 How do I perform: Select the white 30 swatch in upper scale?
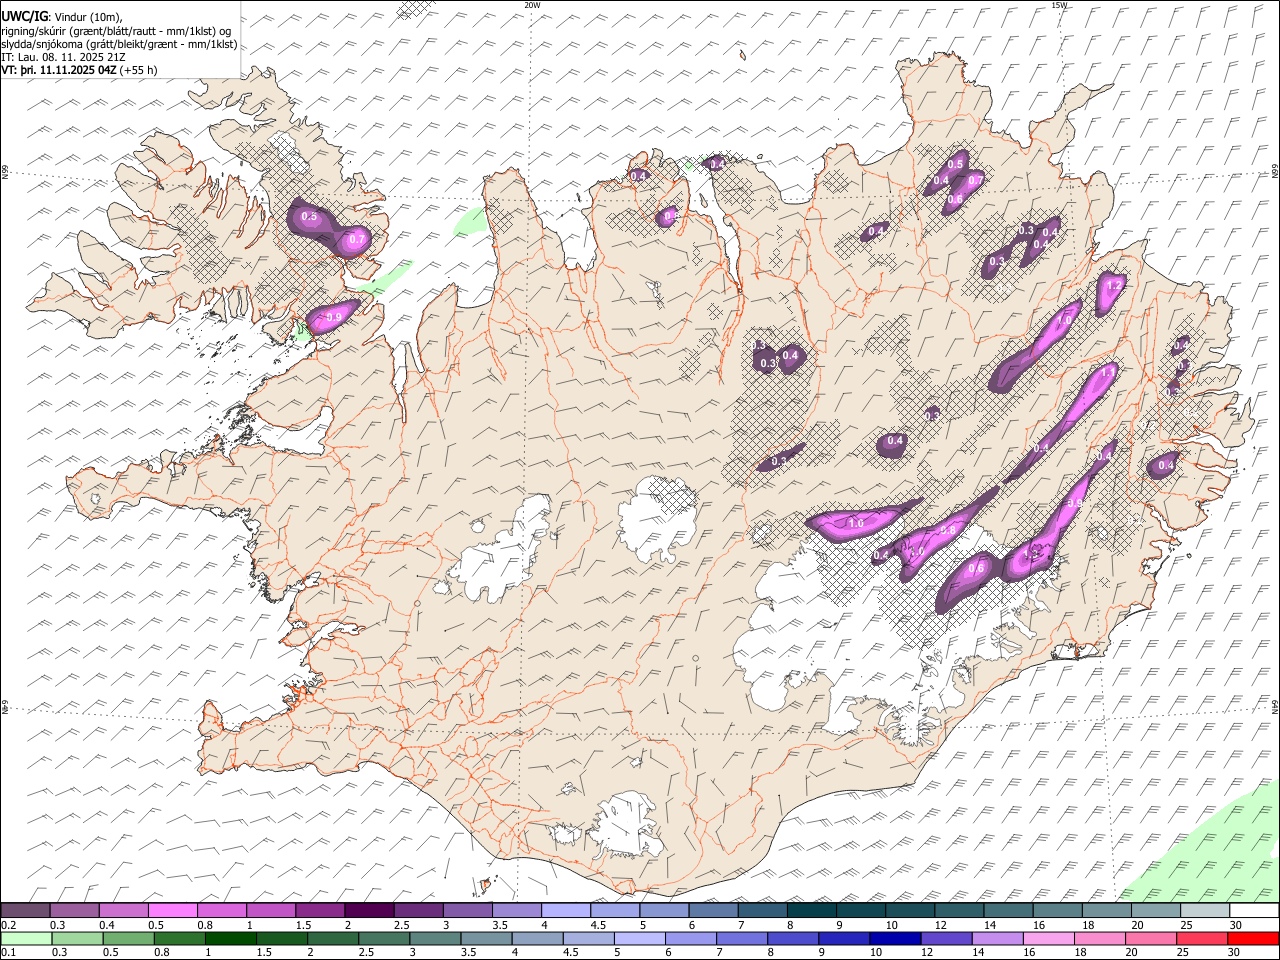pos(1254,911)
